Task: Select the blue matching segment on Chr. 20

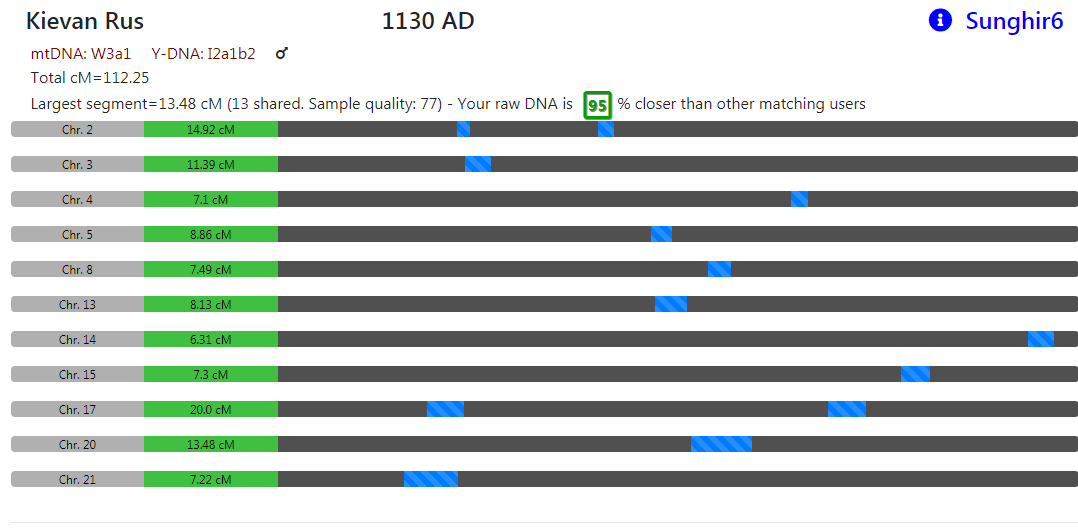Action: (x=721, y=444)
